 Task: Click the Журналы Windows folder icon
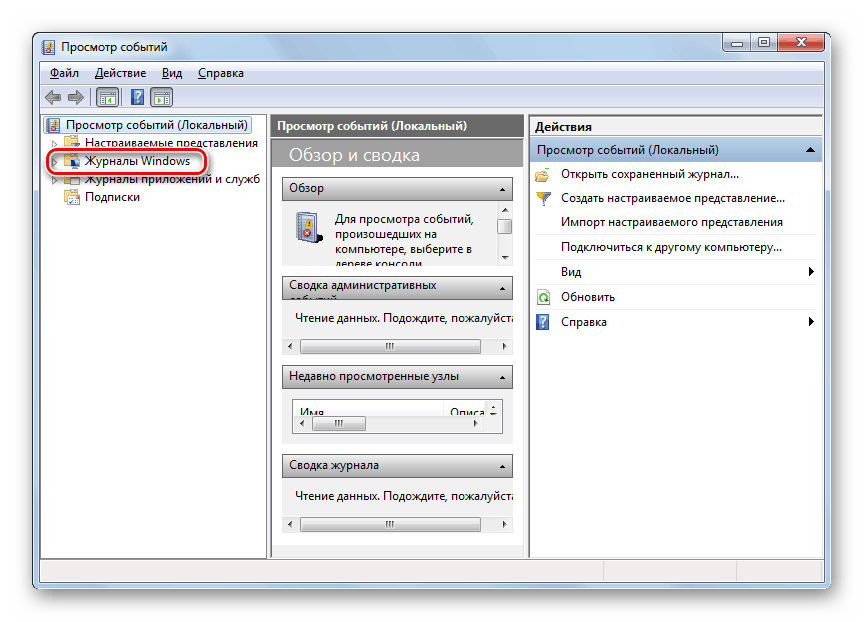click(72, 161)
